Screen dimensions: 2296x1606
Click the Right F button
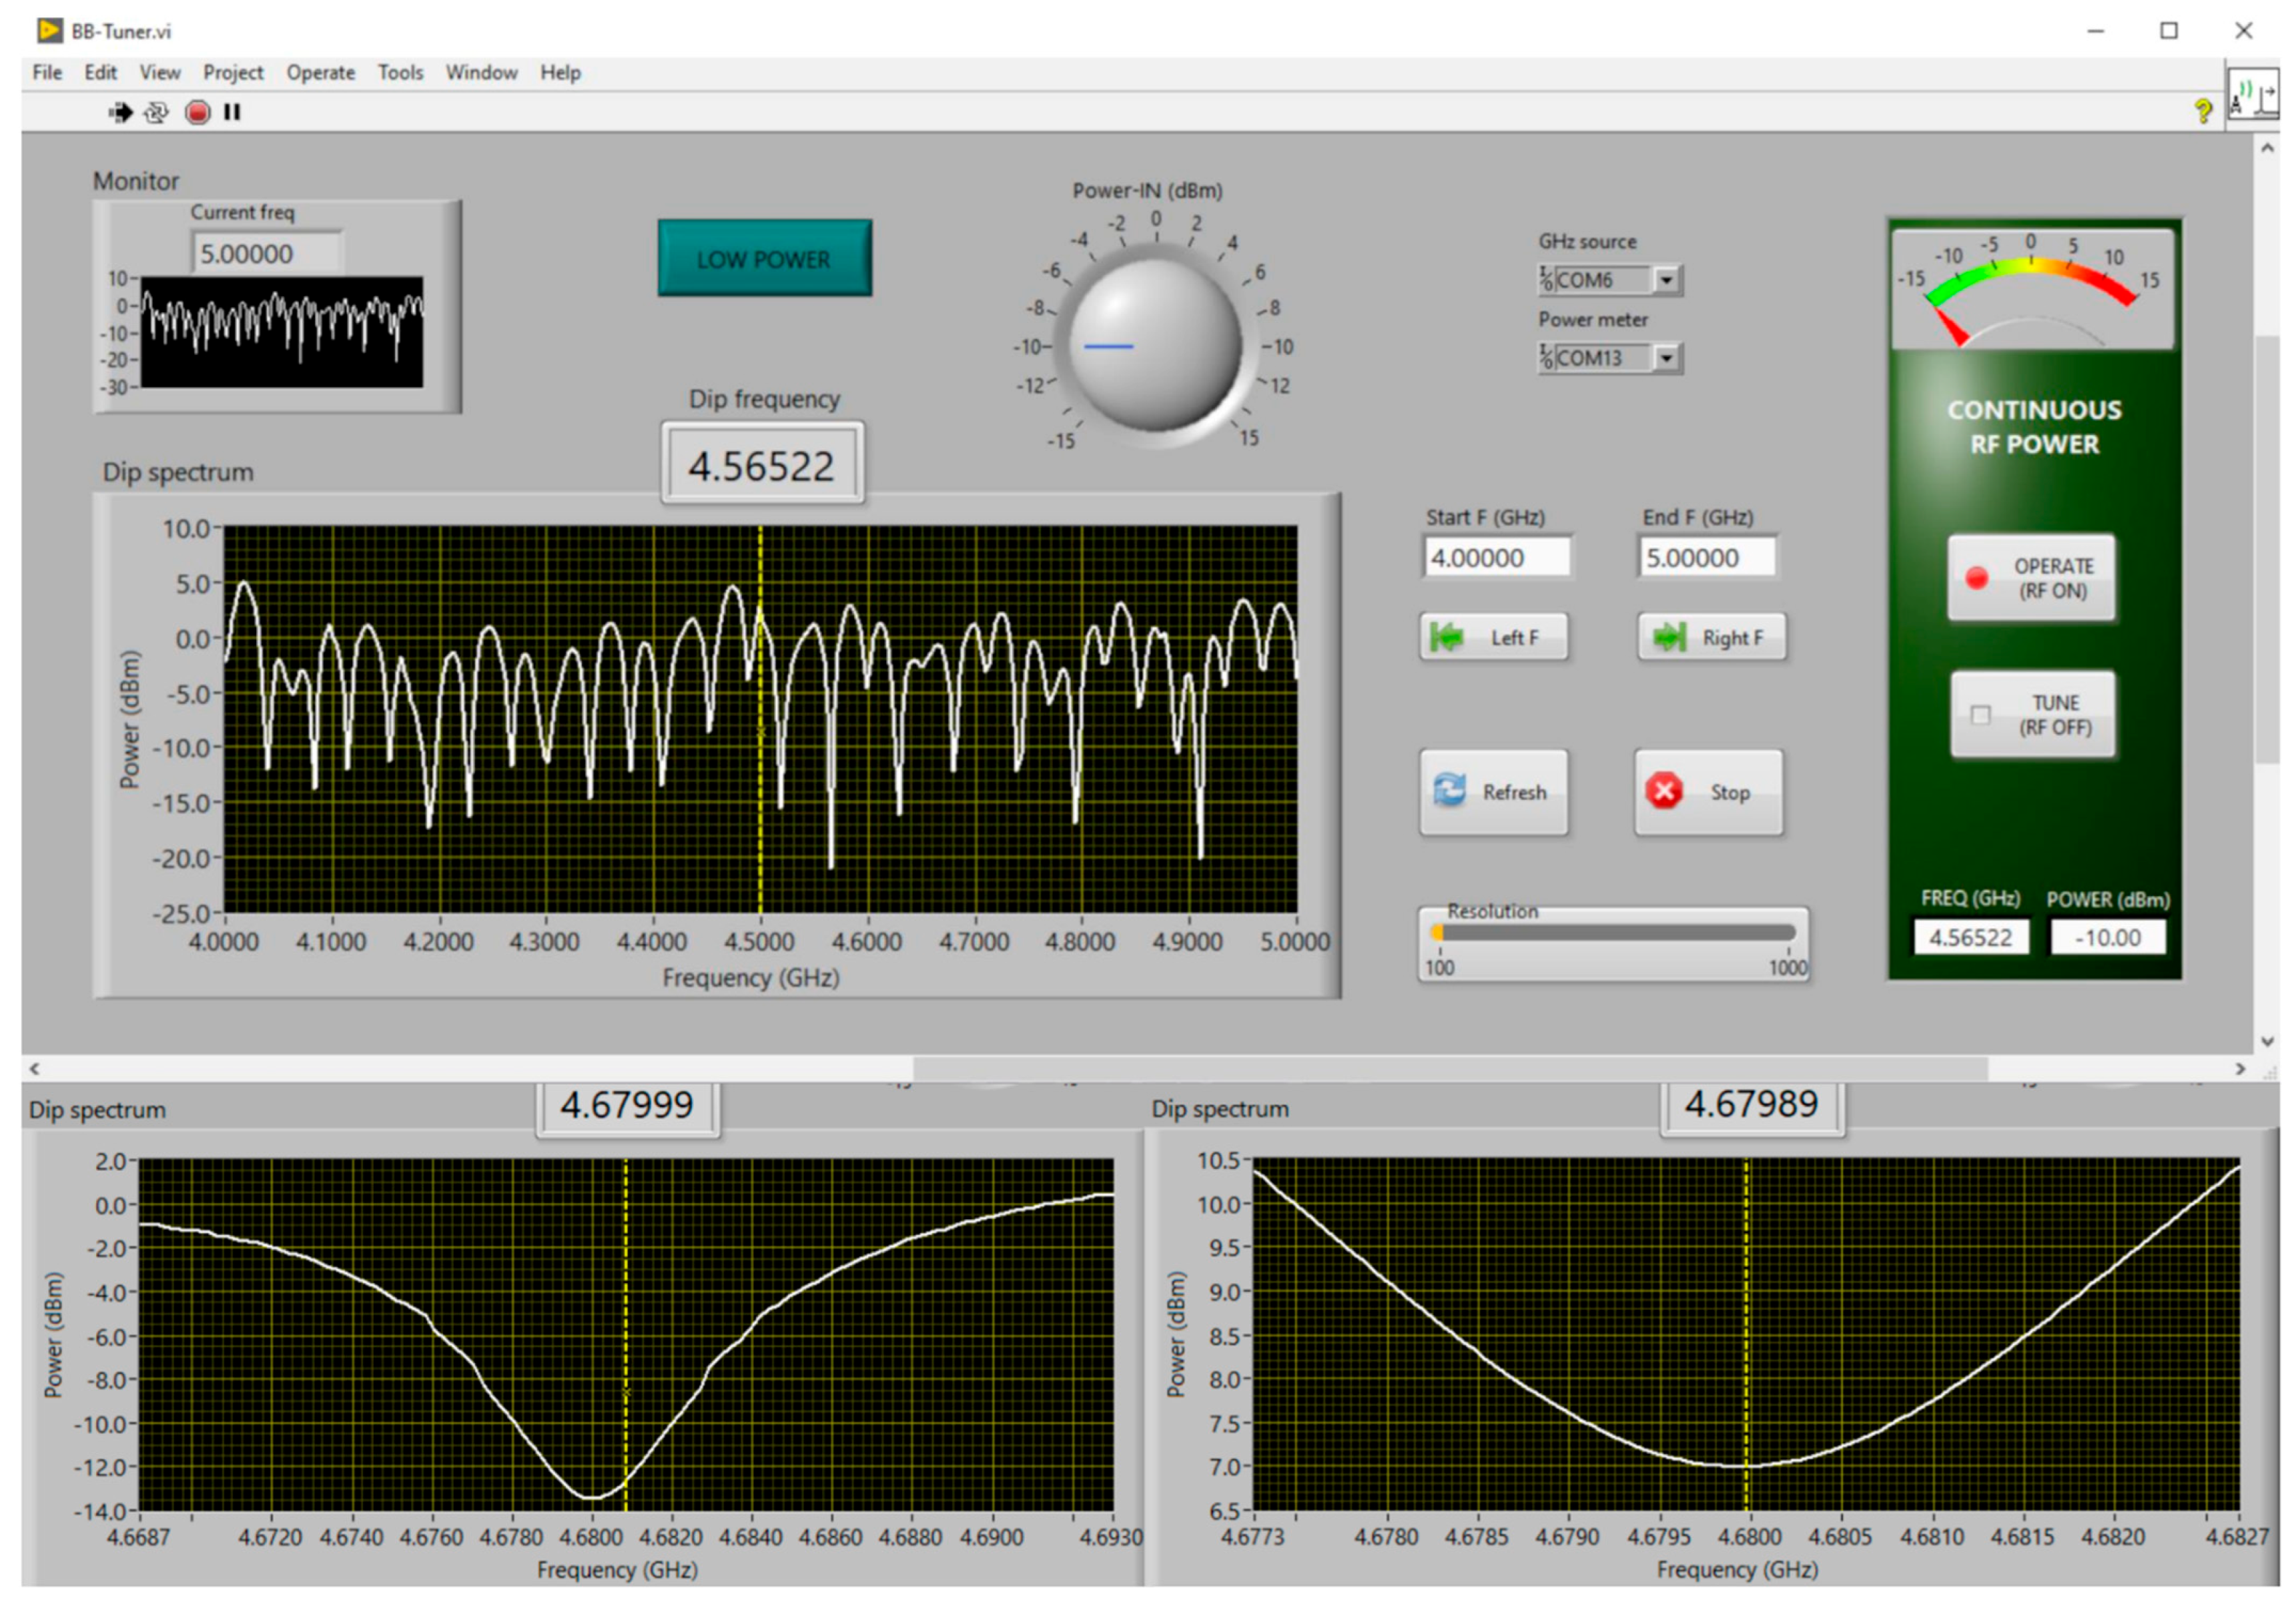click(1712, 637)
